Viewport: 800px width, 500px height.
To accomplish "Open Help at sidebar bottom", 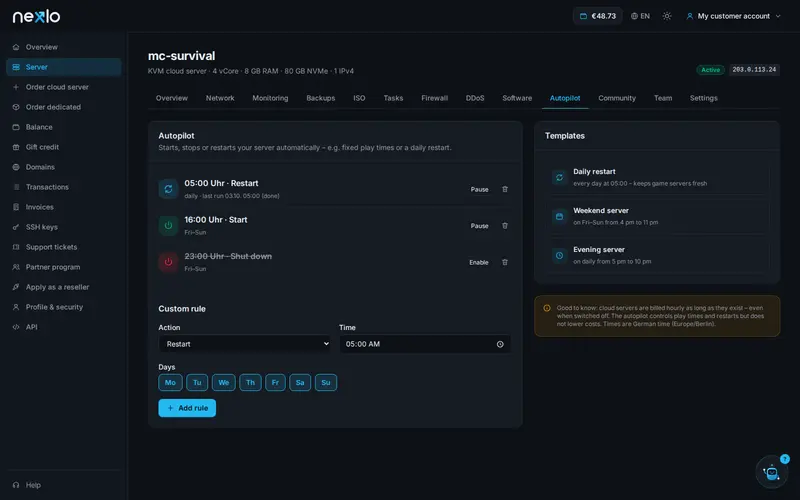I will (x=64, y=485).
